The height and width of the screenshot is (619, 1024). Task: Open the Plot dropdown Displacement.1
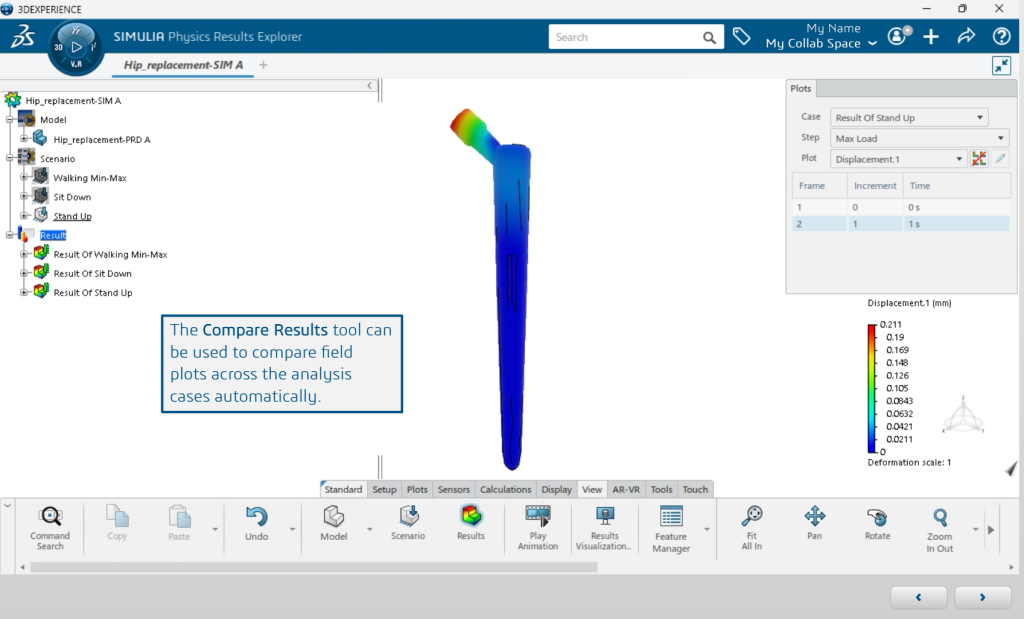point(899,159)
